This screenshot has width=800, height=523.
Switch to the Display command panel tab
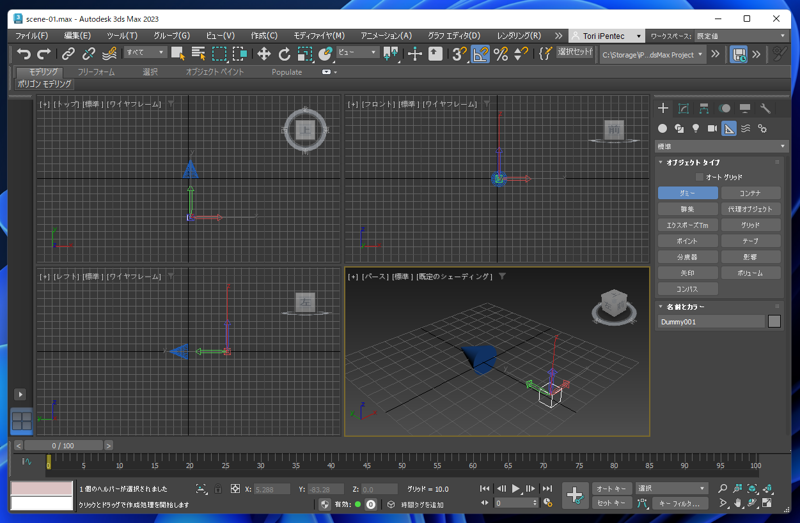tap(745, 108)
